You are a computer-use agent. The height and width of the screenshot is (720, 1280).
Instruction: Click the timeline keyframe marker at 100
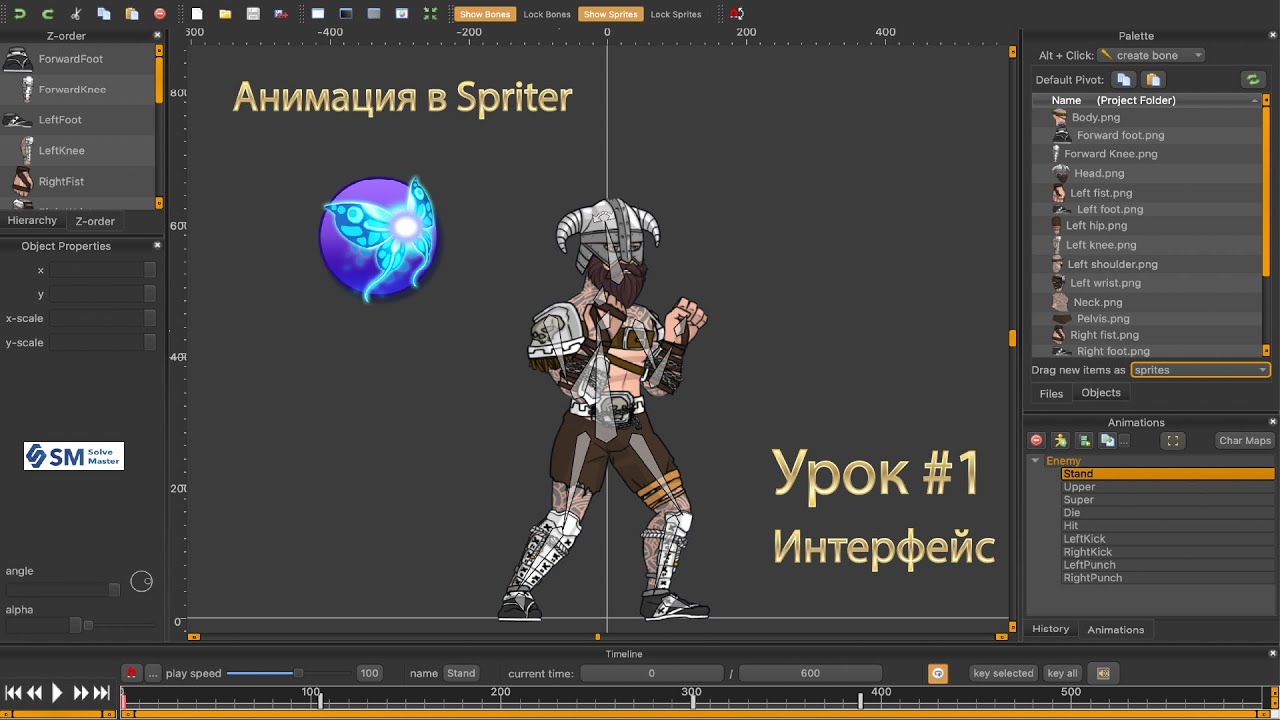point(319,701)
